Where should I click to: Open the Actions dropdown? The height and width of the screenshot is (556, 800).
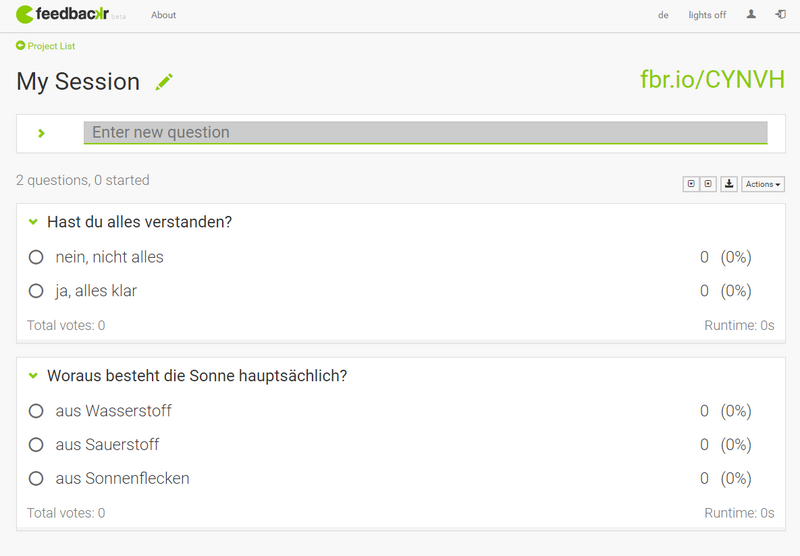point(763,184)
